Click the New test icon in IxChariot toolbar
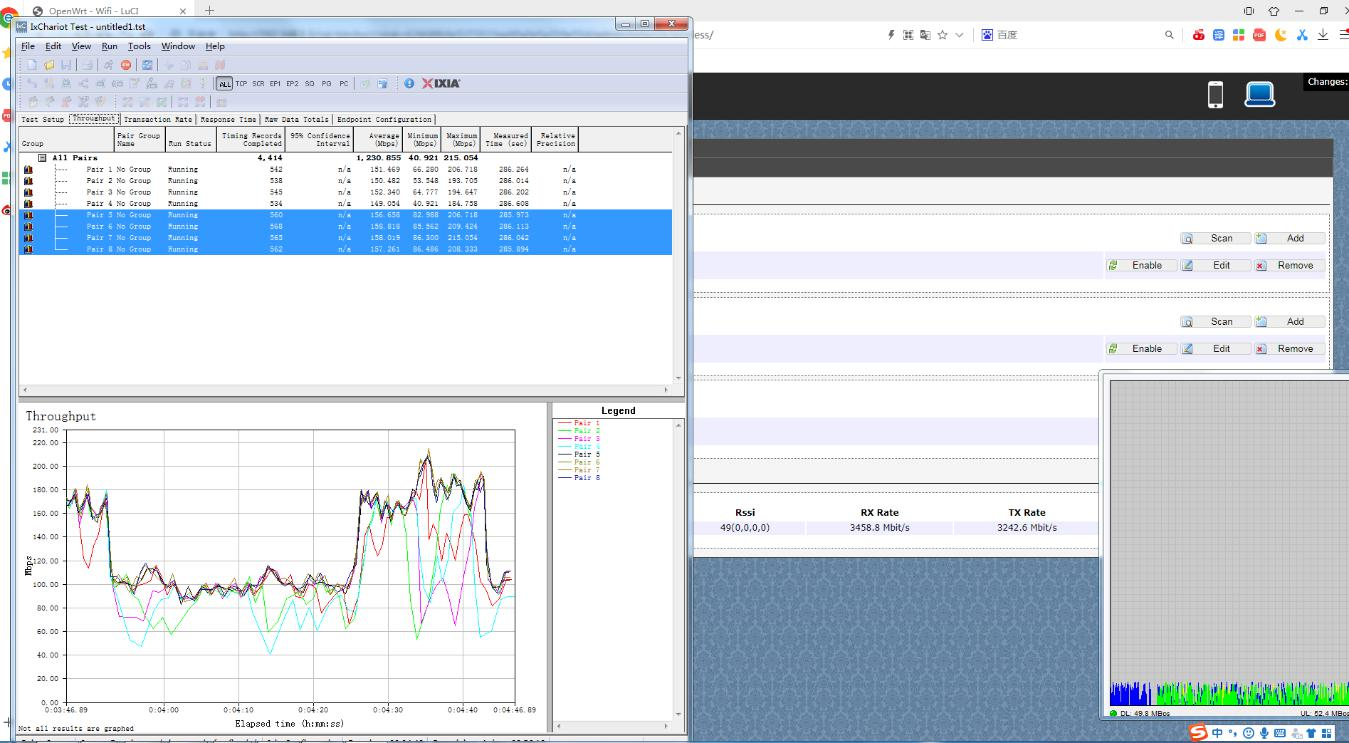Viewport: 1349px width, 743px height. click(x=31, y=65)
